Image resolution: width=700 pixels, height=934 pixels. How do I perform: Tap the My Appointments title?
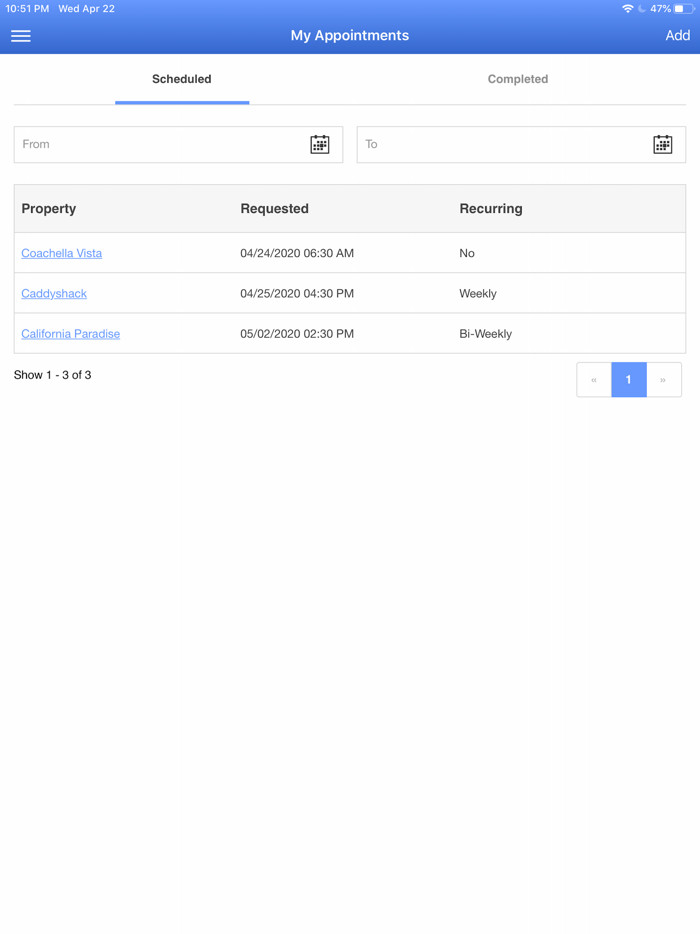click(350, 36)
